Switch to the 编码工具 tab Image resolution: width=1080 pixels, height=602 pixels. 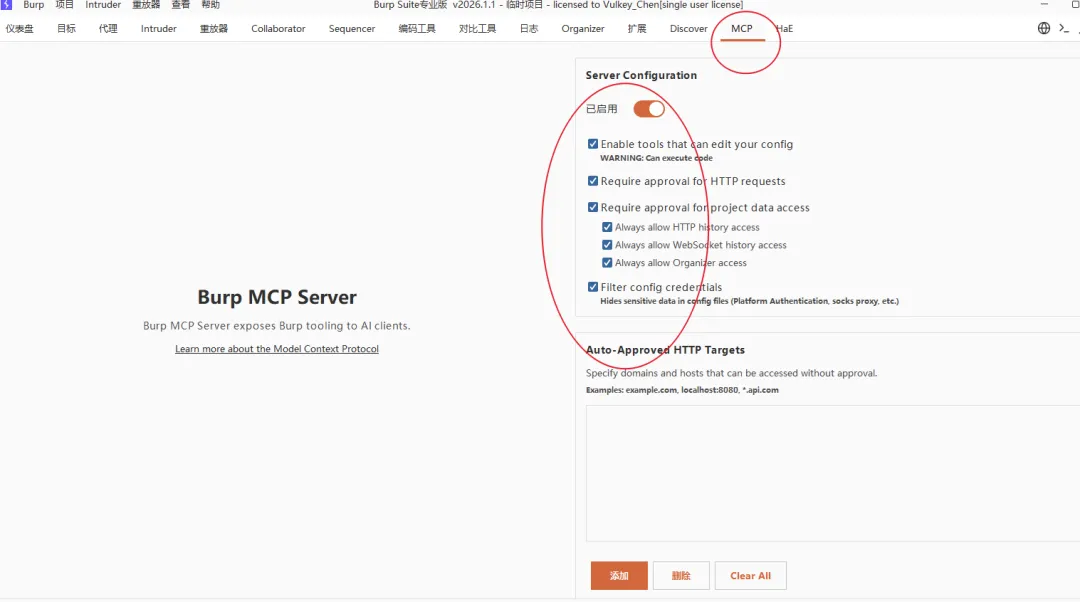click(x=417, y=29)
